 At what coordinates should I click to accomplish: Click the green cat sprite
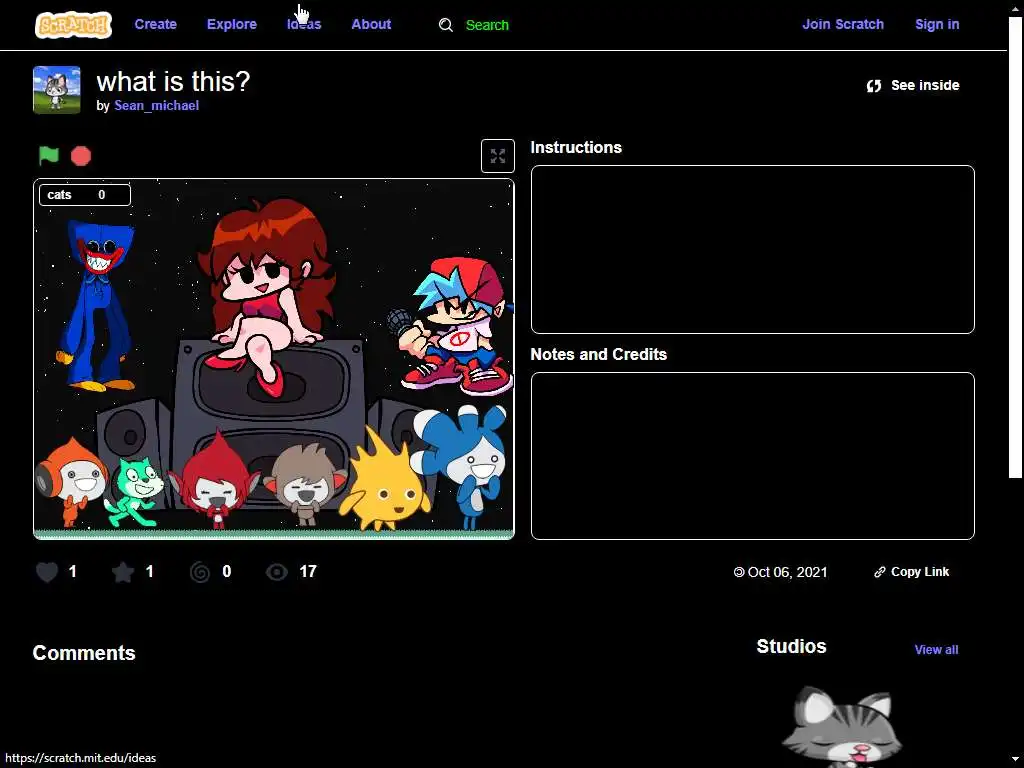(134, 491)
